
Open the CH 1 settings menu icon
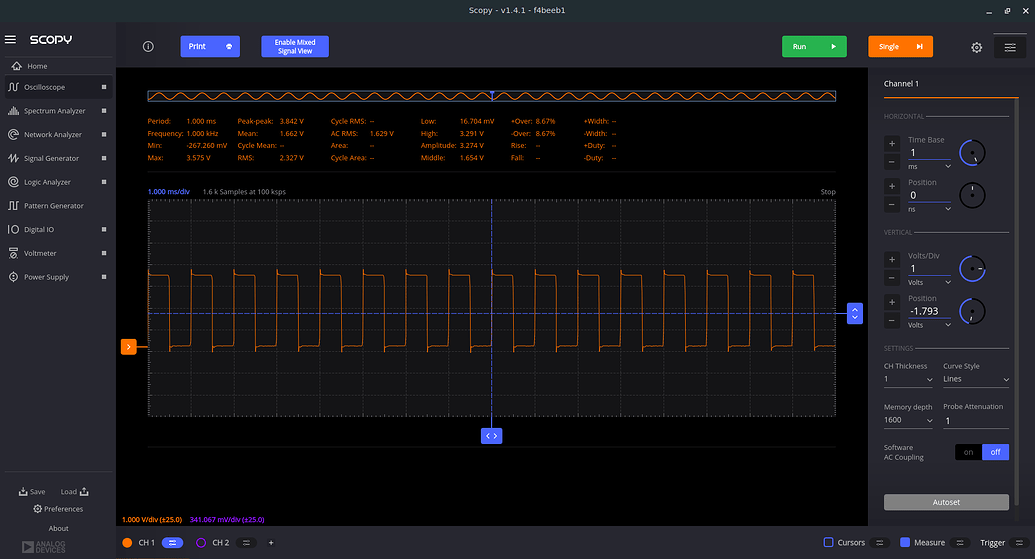pyautogui.click(x=172, y=542)
